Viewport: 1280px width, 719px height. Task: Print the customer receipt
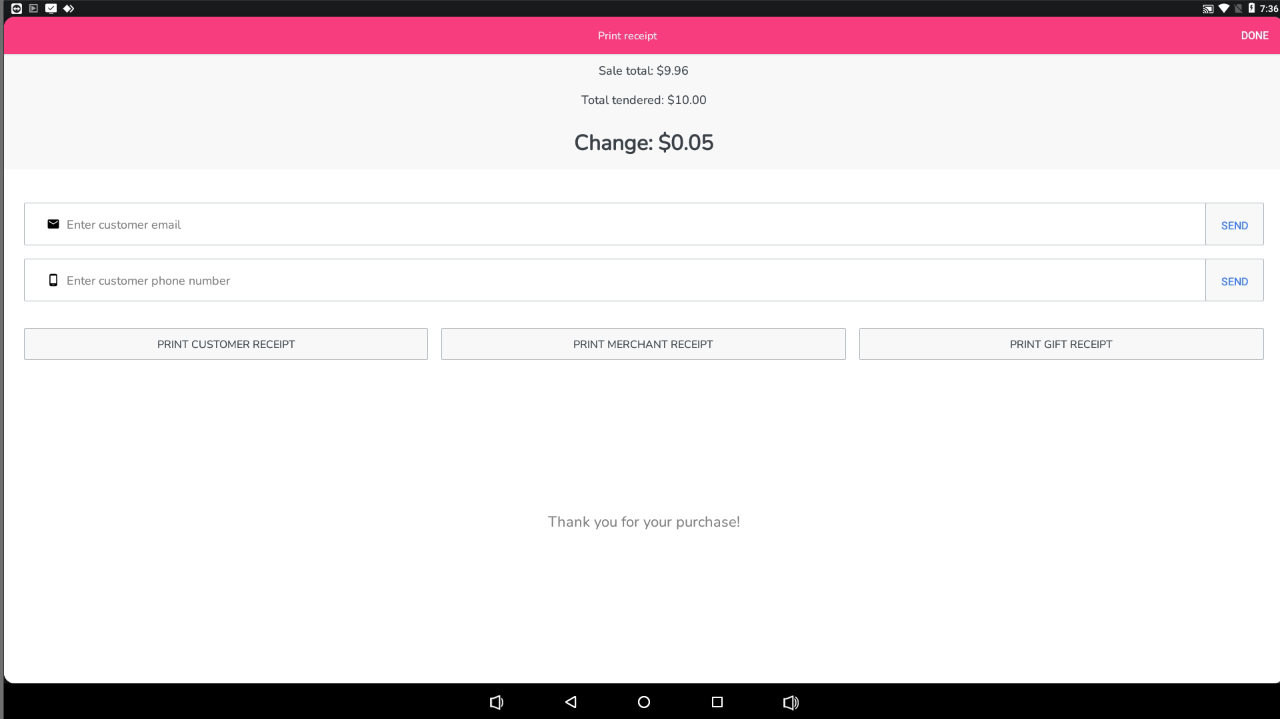point(226,344)
